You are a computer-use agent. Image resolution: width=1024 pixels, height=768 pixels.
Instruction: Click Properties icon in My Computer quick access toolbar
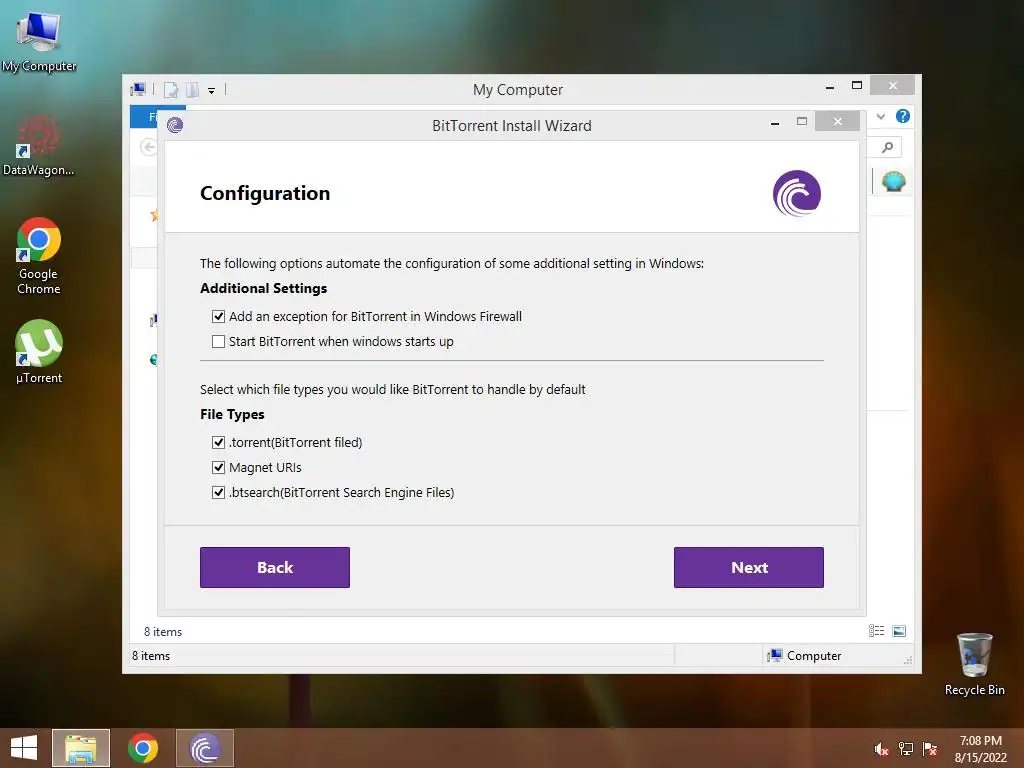[171, 89]
